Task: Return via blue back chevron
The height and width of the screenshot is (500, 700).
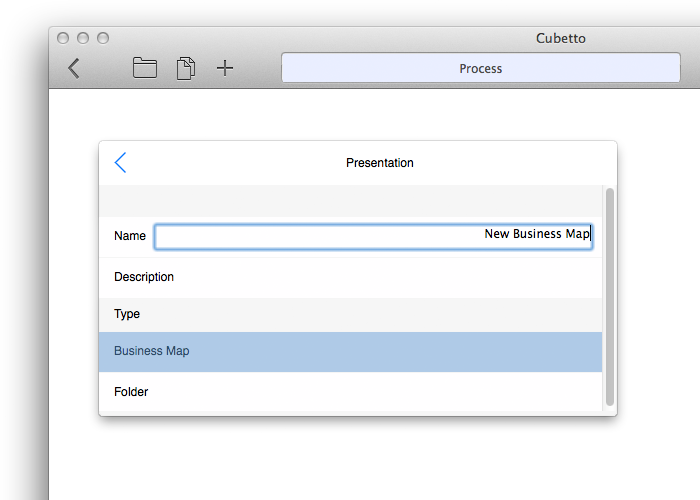Action: point(120,162)
